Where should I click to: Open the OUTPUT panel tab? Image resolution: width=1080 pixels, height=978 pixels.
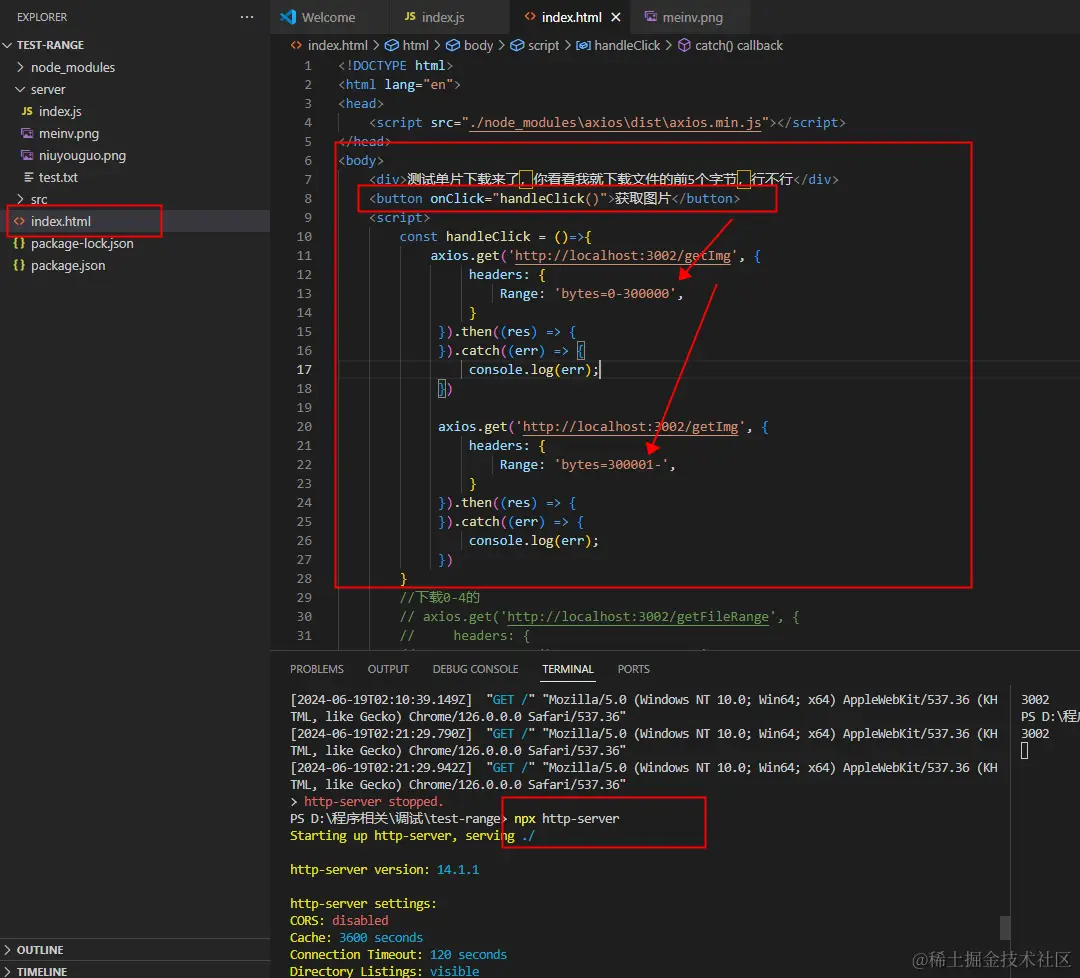(388, 669)
